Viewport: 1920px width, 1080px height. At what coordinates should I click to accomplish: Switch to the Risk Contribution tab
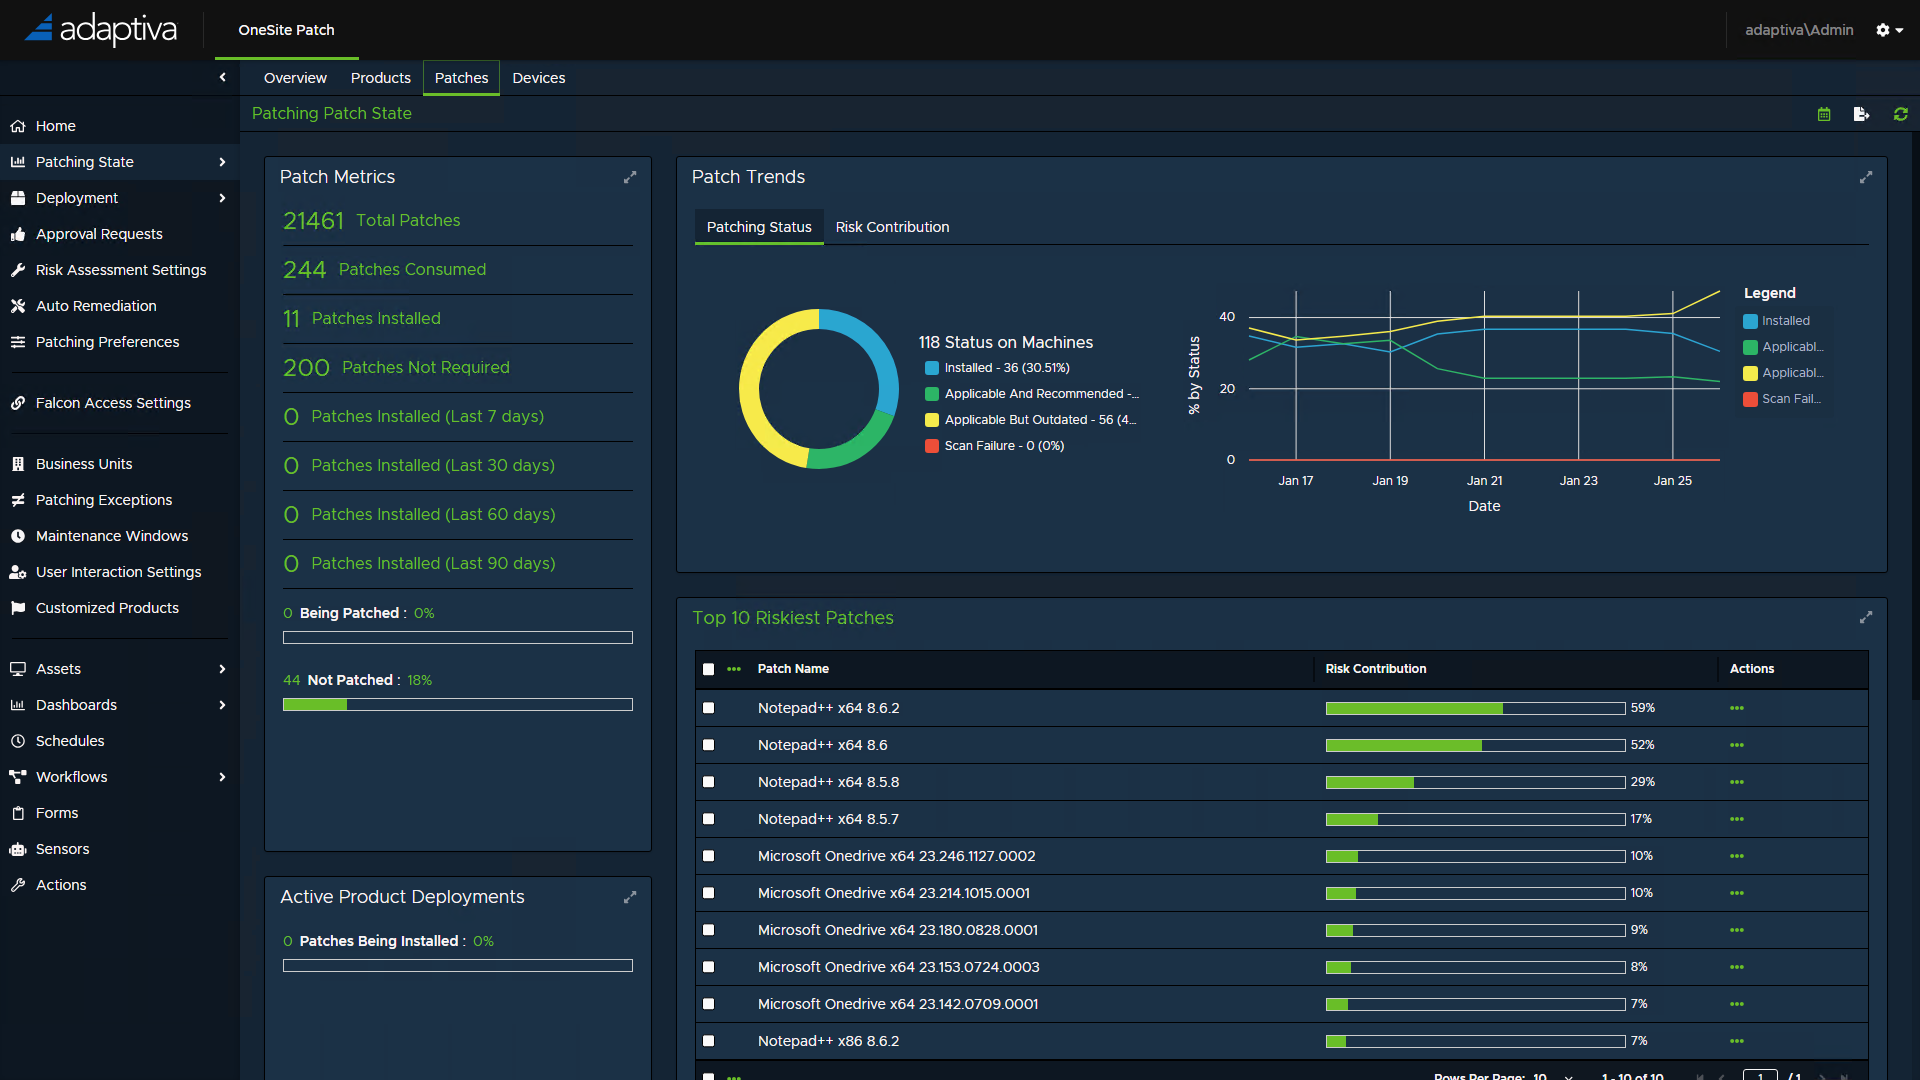point(892,227)
